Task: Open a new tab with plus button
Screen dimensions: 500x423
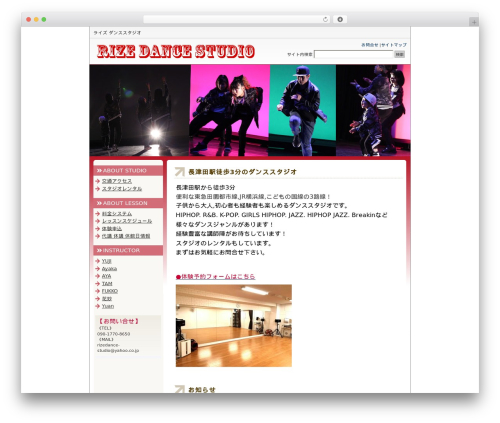Action: click(474, 22)
